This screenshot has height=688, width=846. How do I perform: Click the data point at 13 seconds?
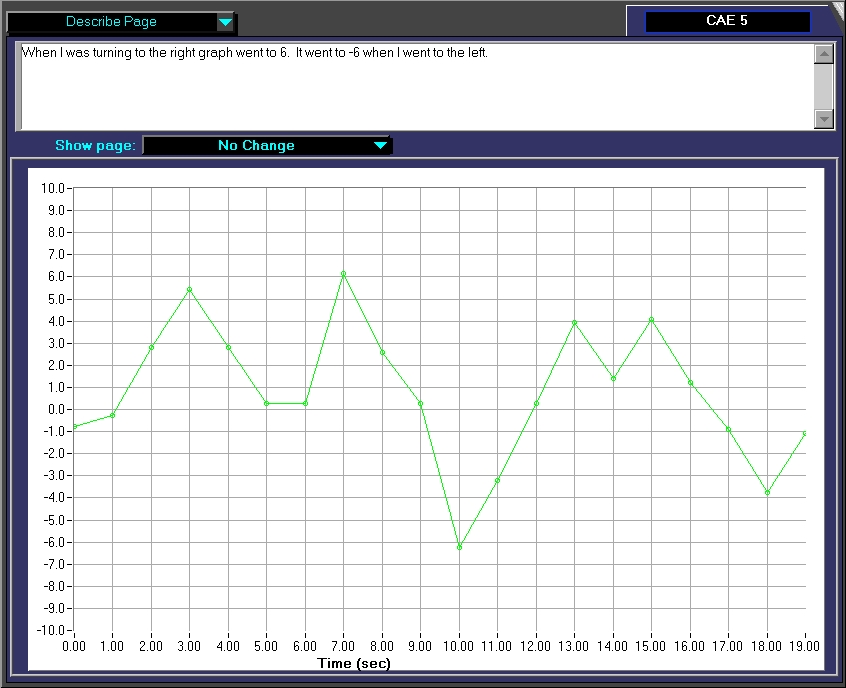point(574,322)
